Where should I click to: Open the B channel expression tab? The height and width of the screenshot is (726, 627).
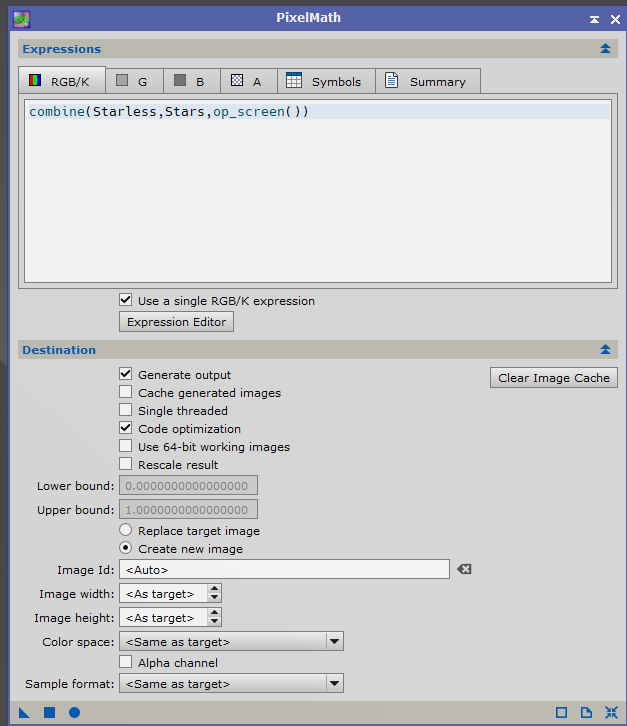192,81
